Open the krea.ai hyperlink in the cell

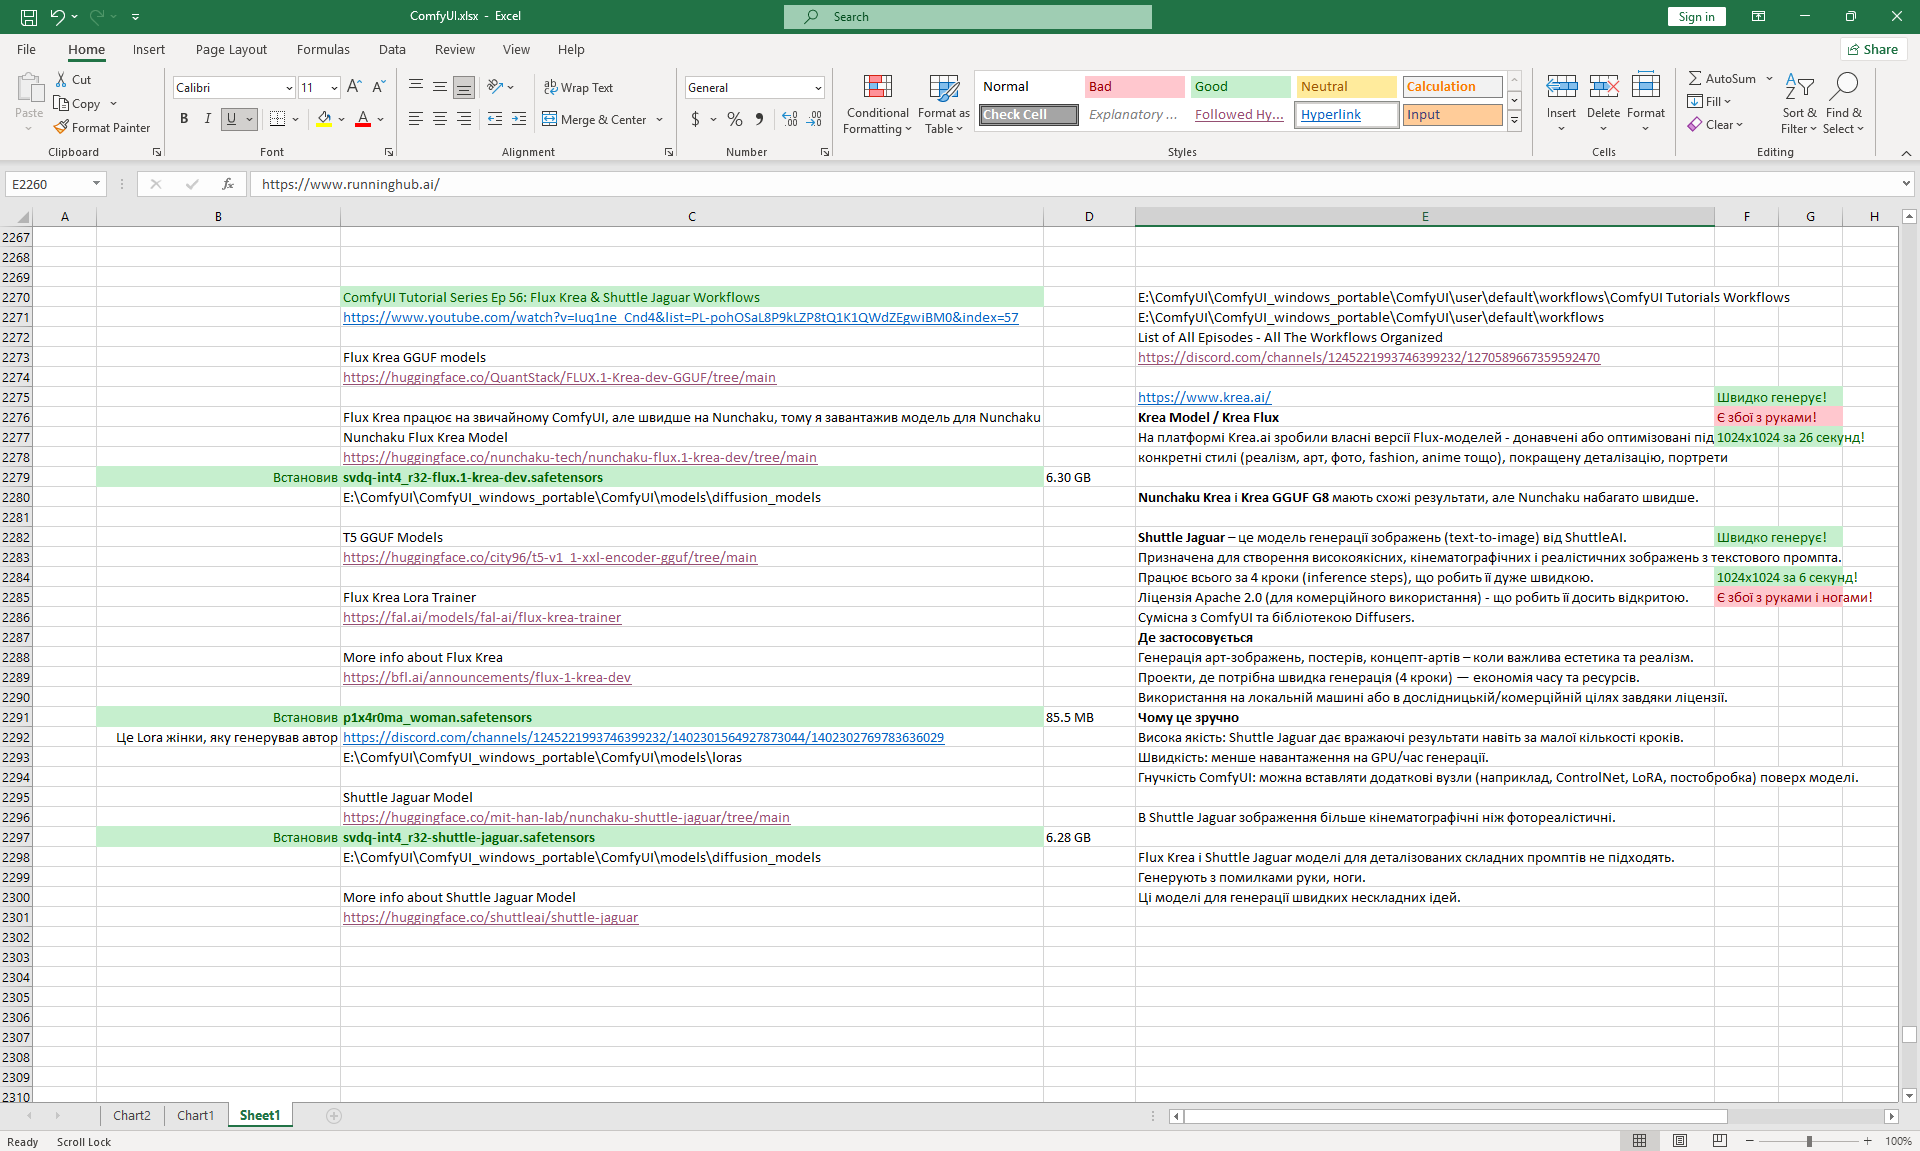tap(1204, 397)
